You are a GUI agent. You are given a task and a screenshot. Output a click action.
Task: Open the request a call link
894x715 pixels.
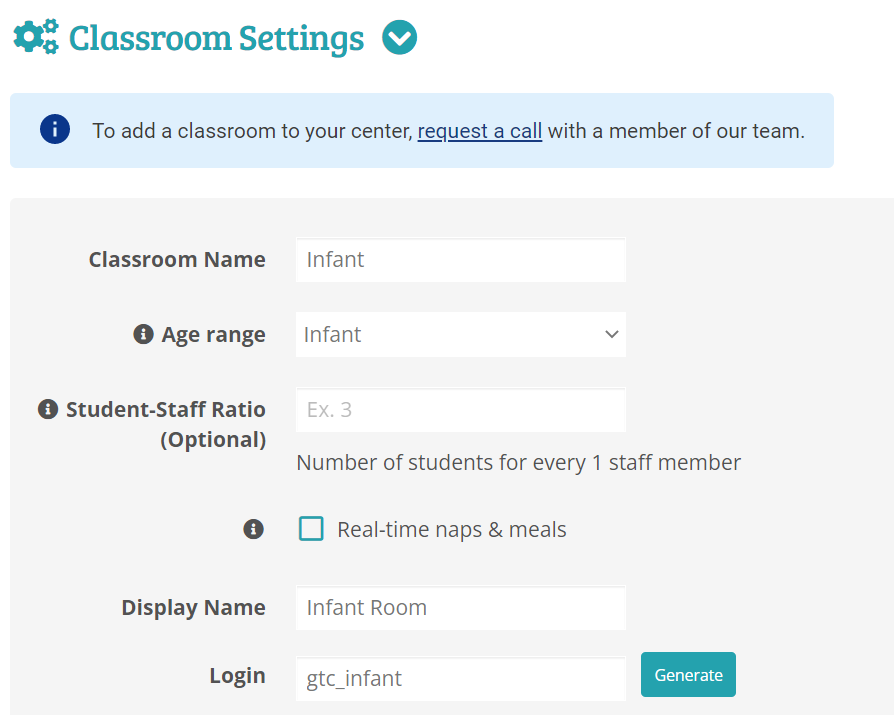click(479, 130)
